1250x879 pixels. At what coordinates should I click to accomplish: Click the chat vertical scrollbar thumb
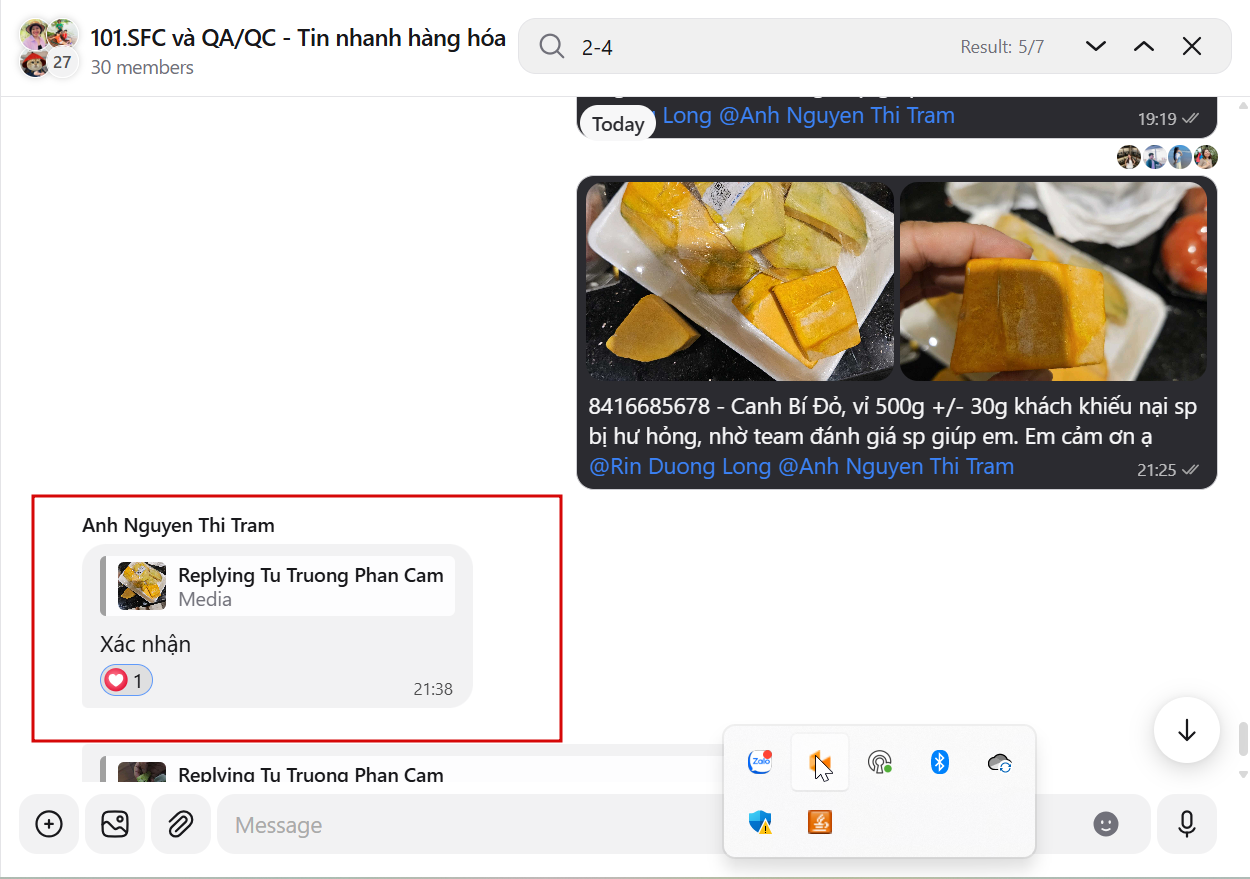[x=1243, y=739]
